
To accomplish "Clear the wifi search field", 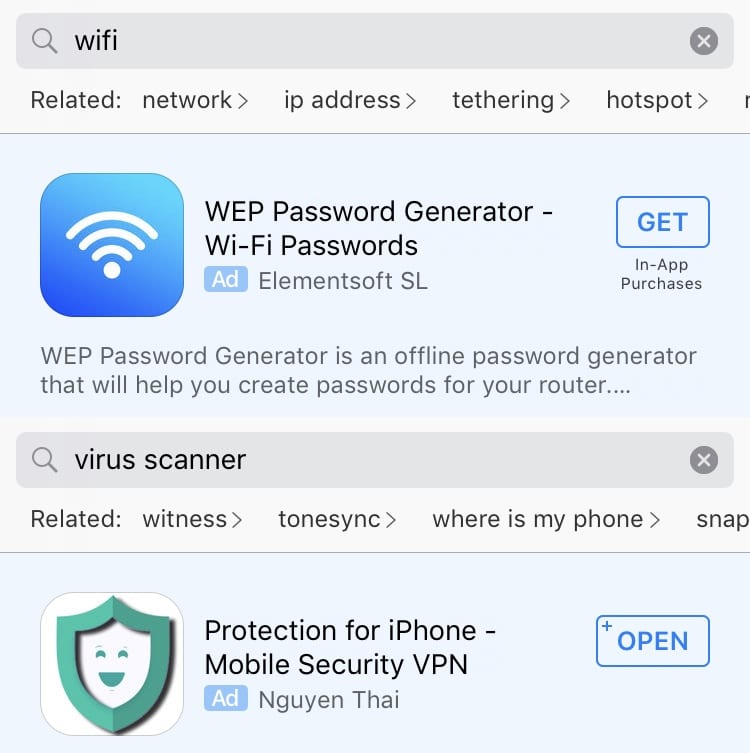I will pos(703,41).
